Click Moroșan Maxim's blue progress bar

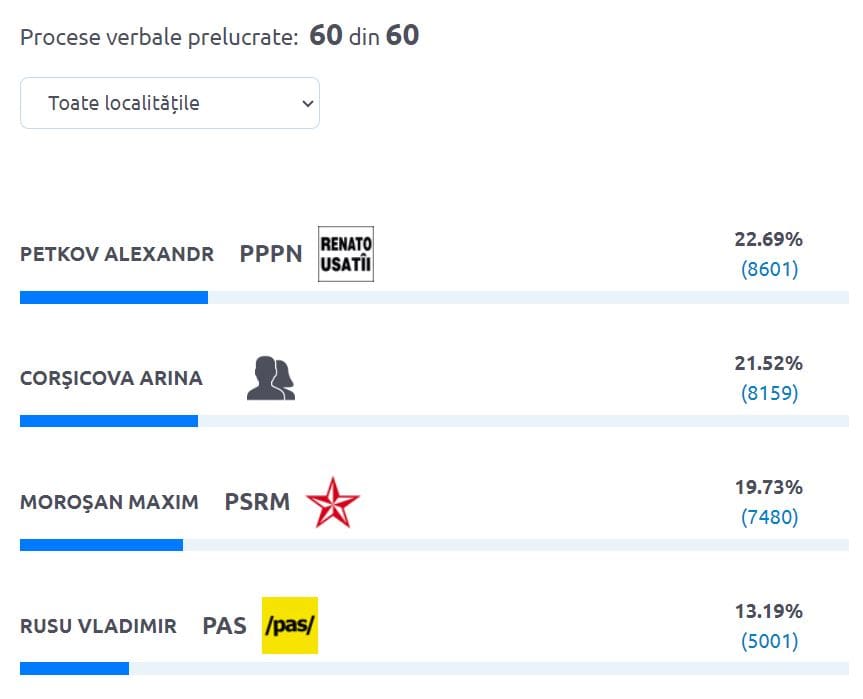(101, 545)
